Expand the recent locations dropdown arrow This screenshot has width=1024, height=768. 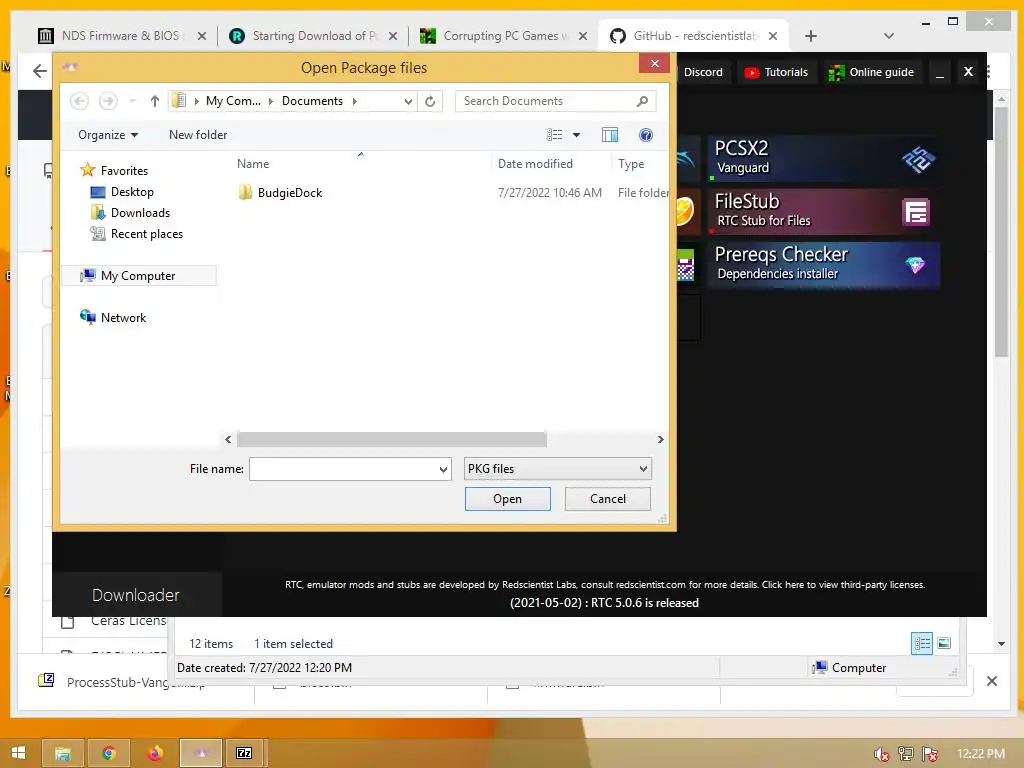pos(133,101)
